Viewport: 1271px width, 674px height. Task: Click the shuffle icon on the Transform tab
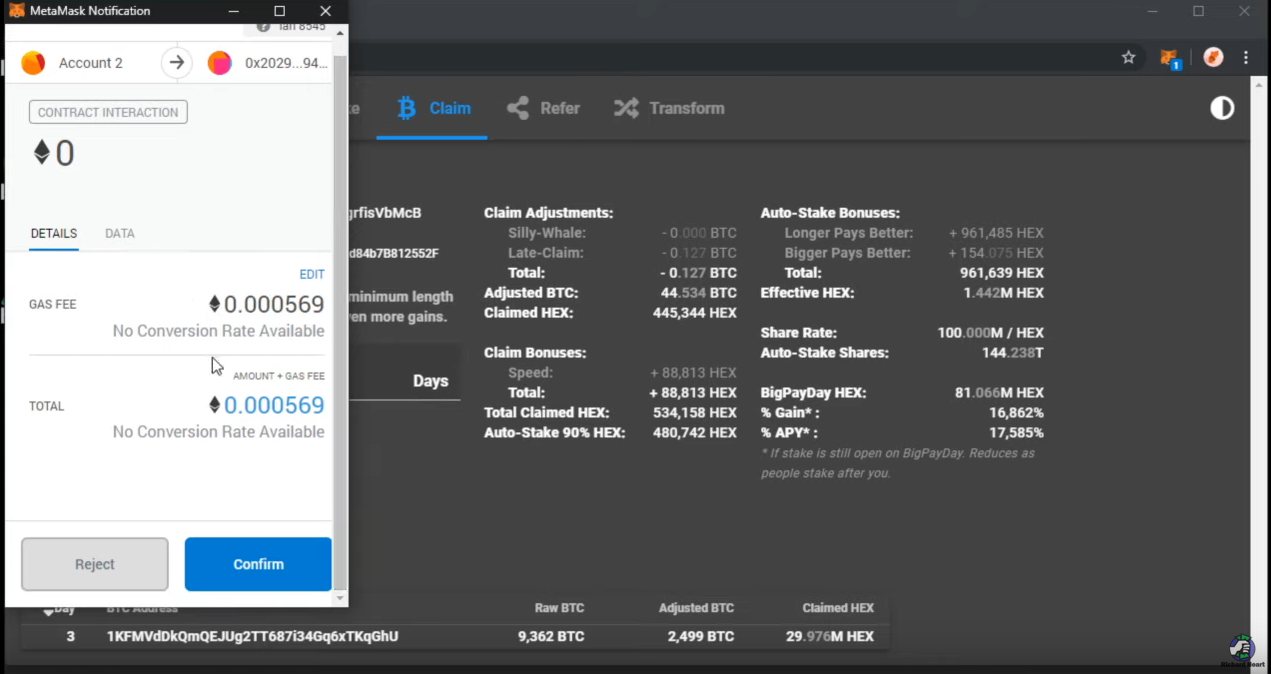coord(626,108)
